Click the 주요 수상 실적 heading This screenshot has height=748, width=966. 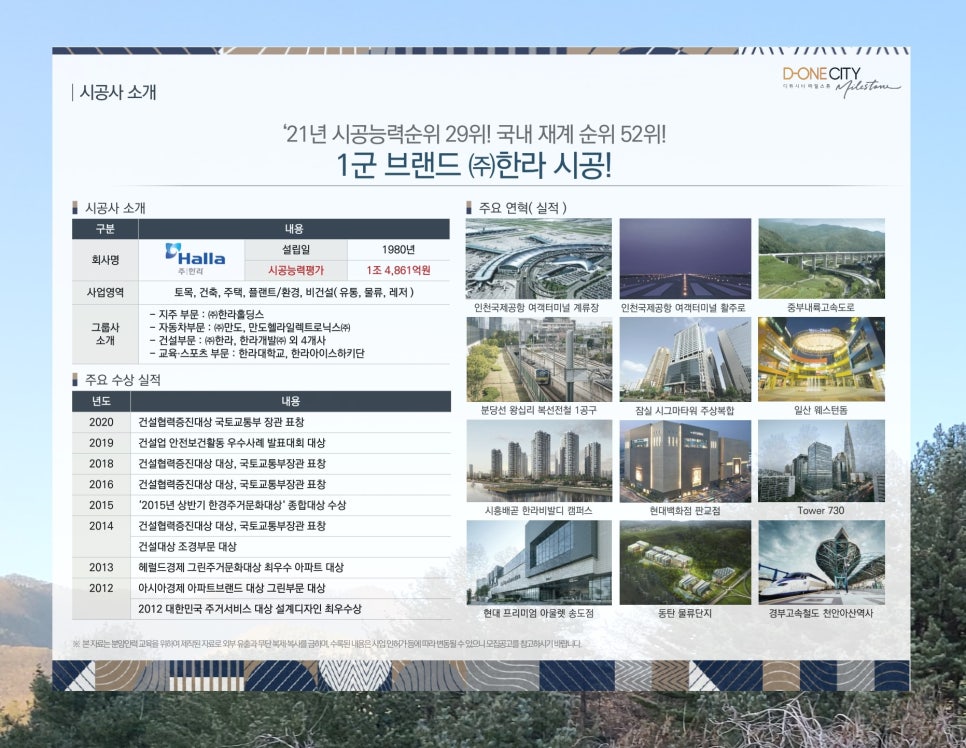[123, 380]
